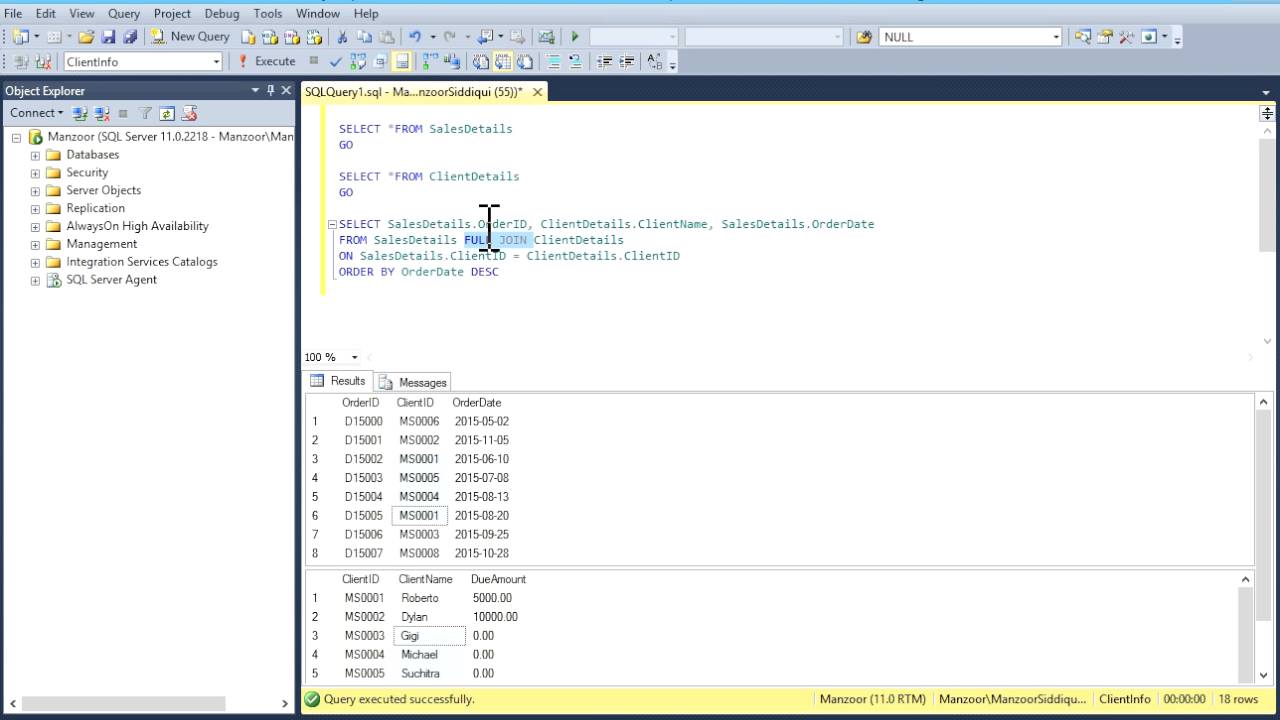Toggle Include Client Statistics
Image resolution: width=1280 pixels, height=720 pixels.
pyautogui.click(x=452, y=62)
